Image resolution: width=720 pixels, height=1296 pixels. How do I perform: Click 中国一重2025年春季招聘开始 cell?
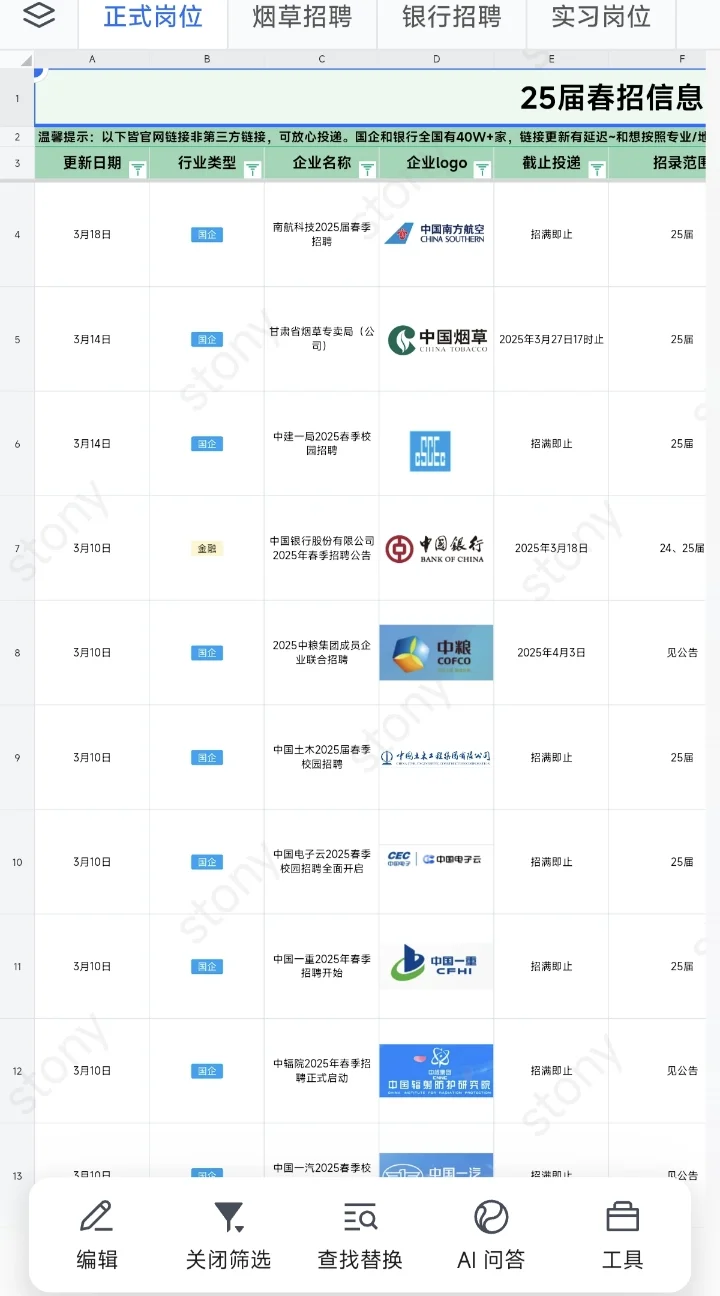click(x=322, y=965)
